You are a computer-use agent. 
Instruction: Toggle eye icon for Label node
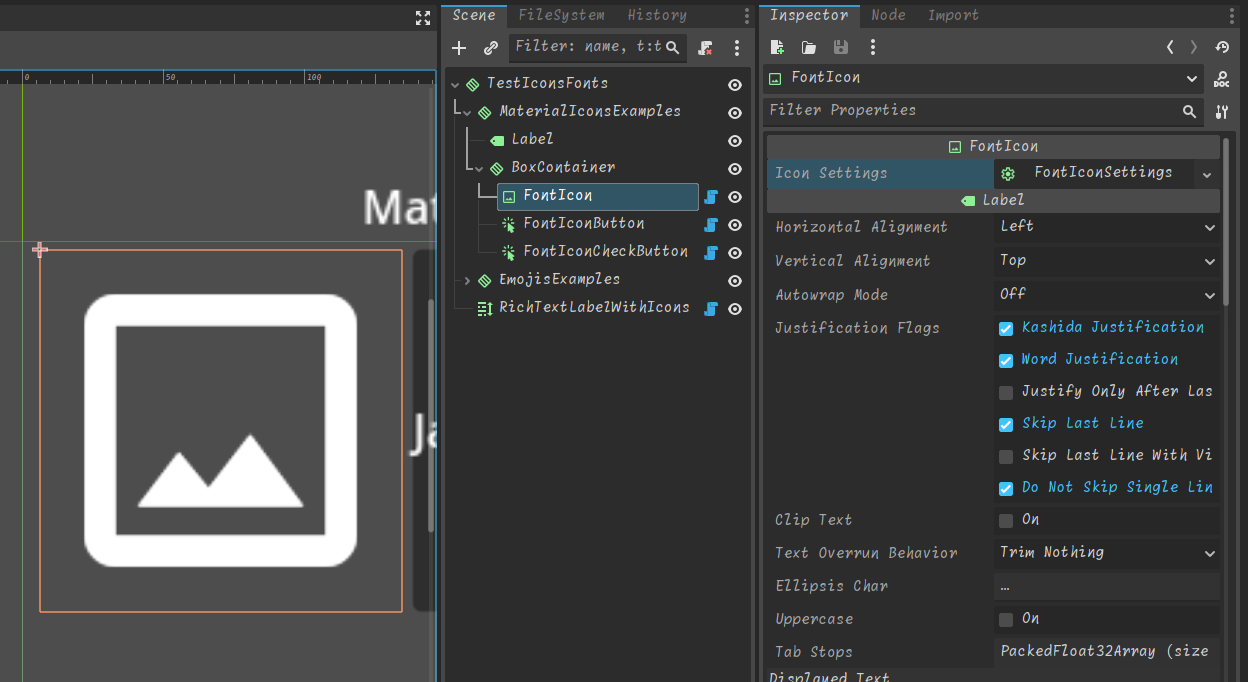click(735, 141)
